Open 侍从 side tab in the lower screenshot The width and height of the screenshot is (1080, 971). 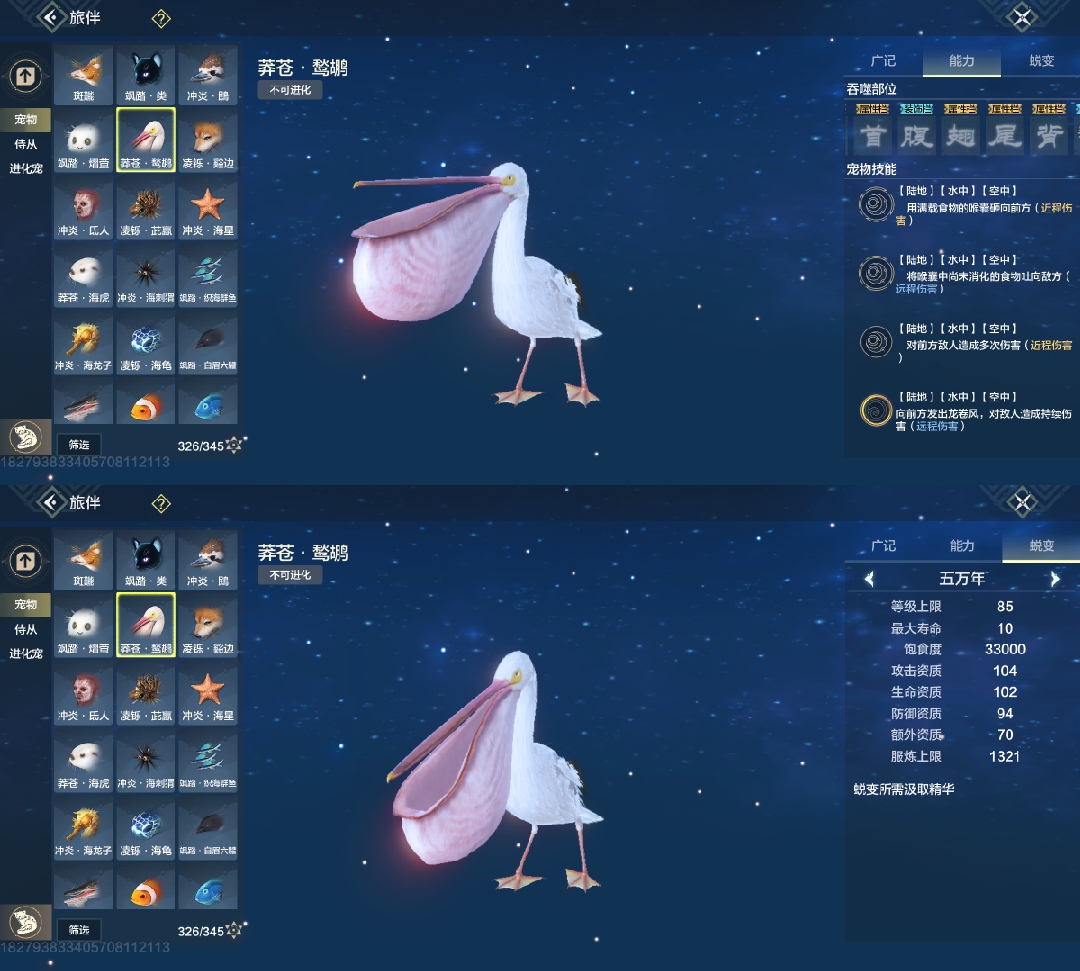pos(25,629)
